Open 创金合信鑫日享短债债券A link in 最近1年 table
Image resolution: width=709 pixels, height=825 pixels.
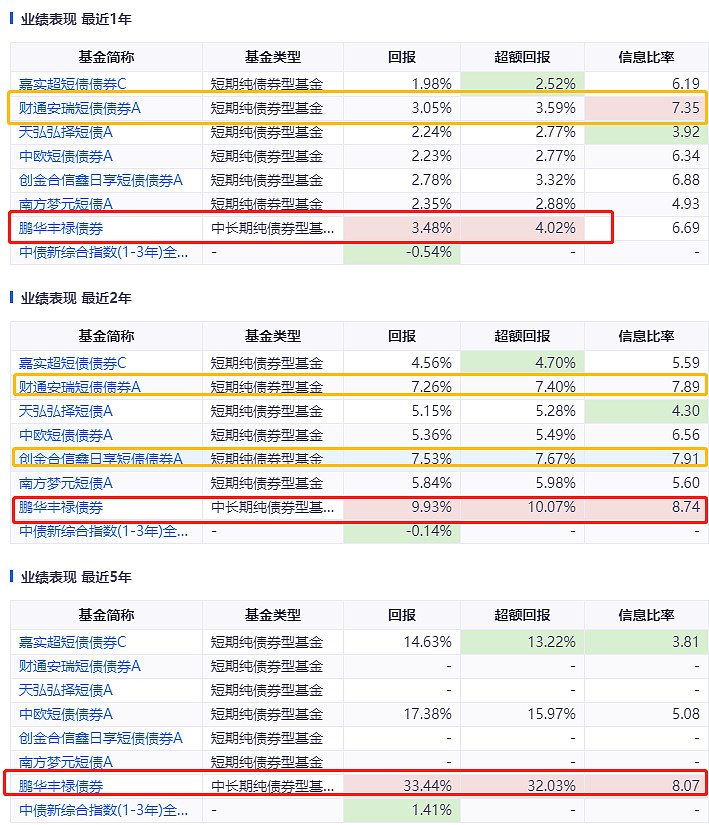coord(101,180)
